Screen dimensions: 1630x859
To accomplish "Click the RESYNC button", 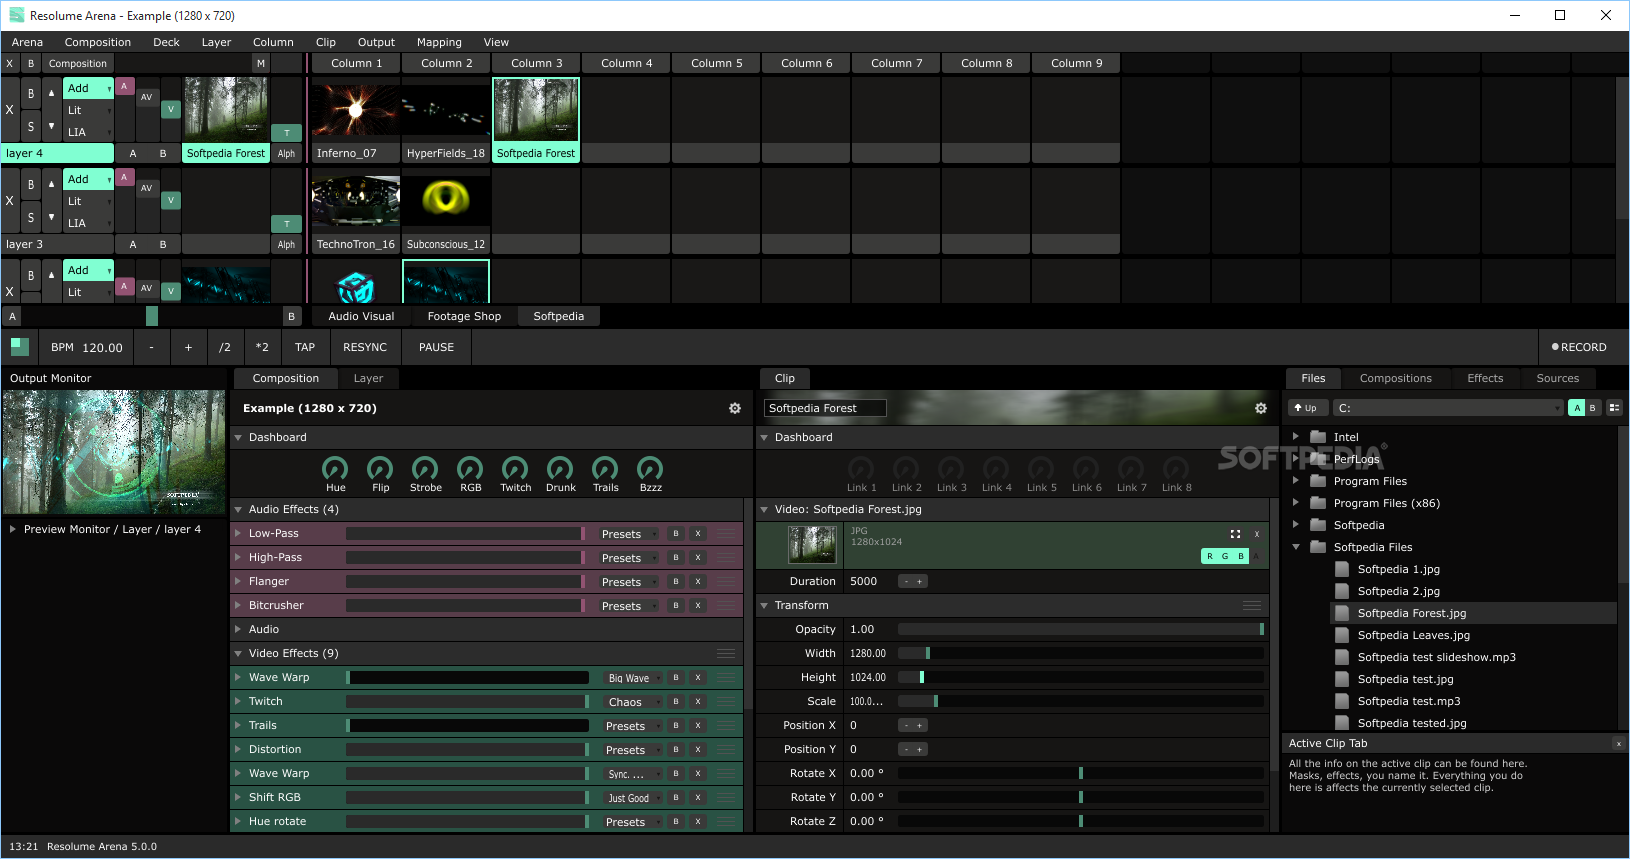I will [365, 347].
